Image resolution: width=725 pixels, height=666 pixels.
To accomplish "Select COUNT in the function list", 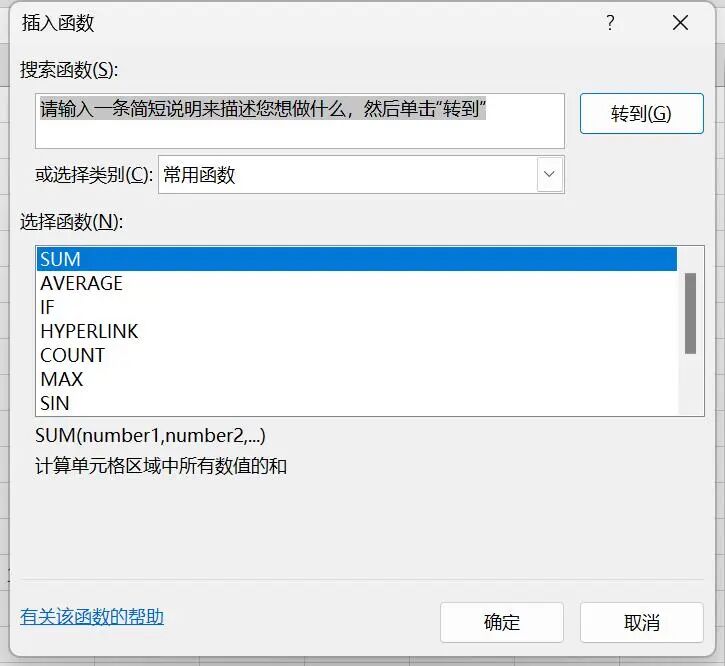I will 356,355.
